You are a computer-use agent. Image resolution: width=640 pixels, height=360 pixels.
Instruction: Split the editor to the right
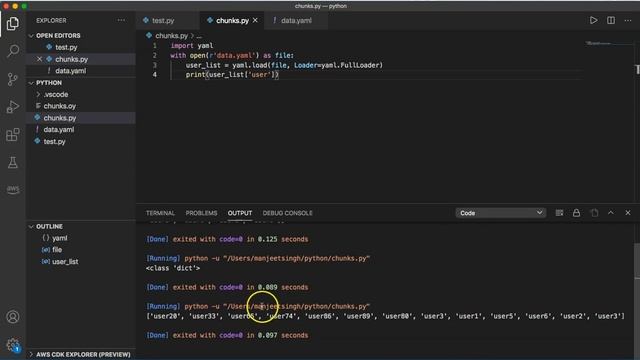(x=611, y=20)
